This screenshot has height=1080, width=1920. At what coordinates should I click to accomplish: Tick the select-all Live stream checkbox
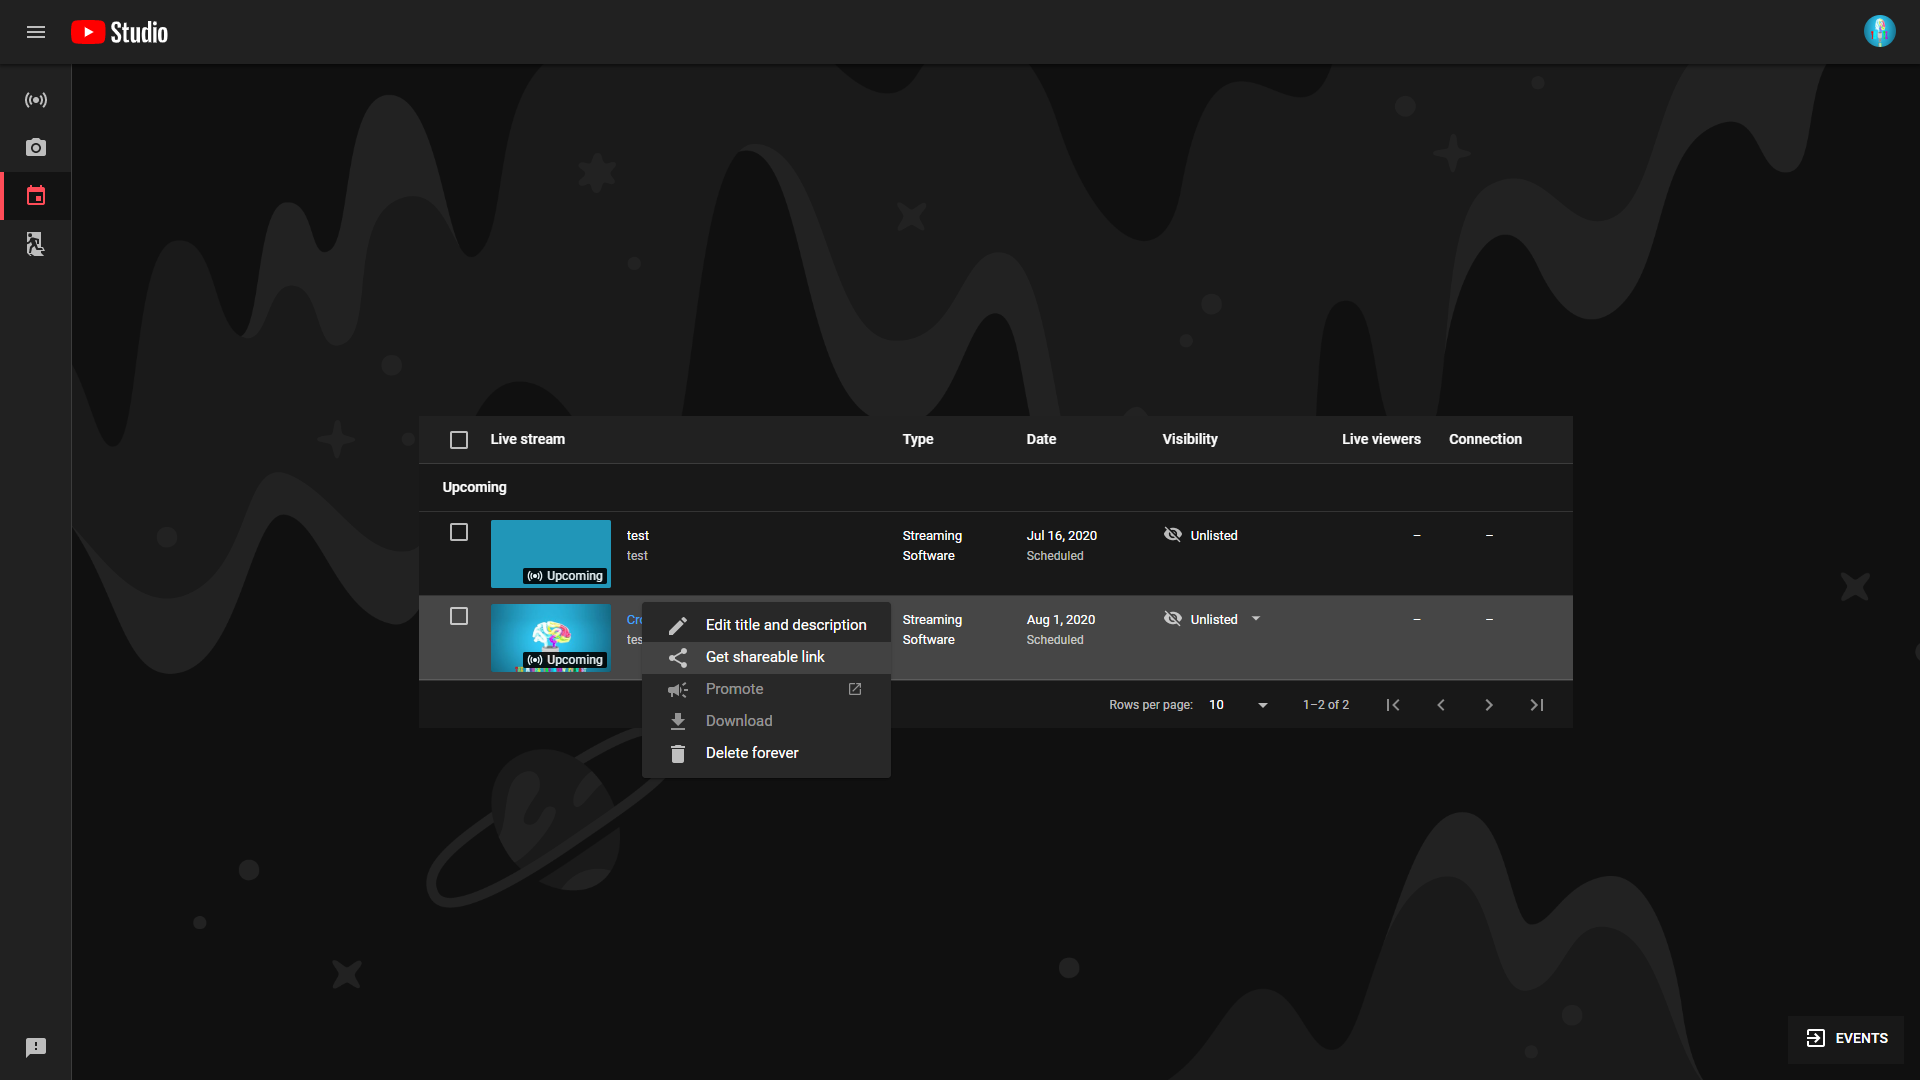(x=459, y=440)
